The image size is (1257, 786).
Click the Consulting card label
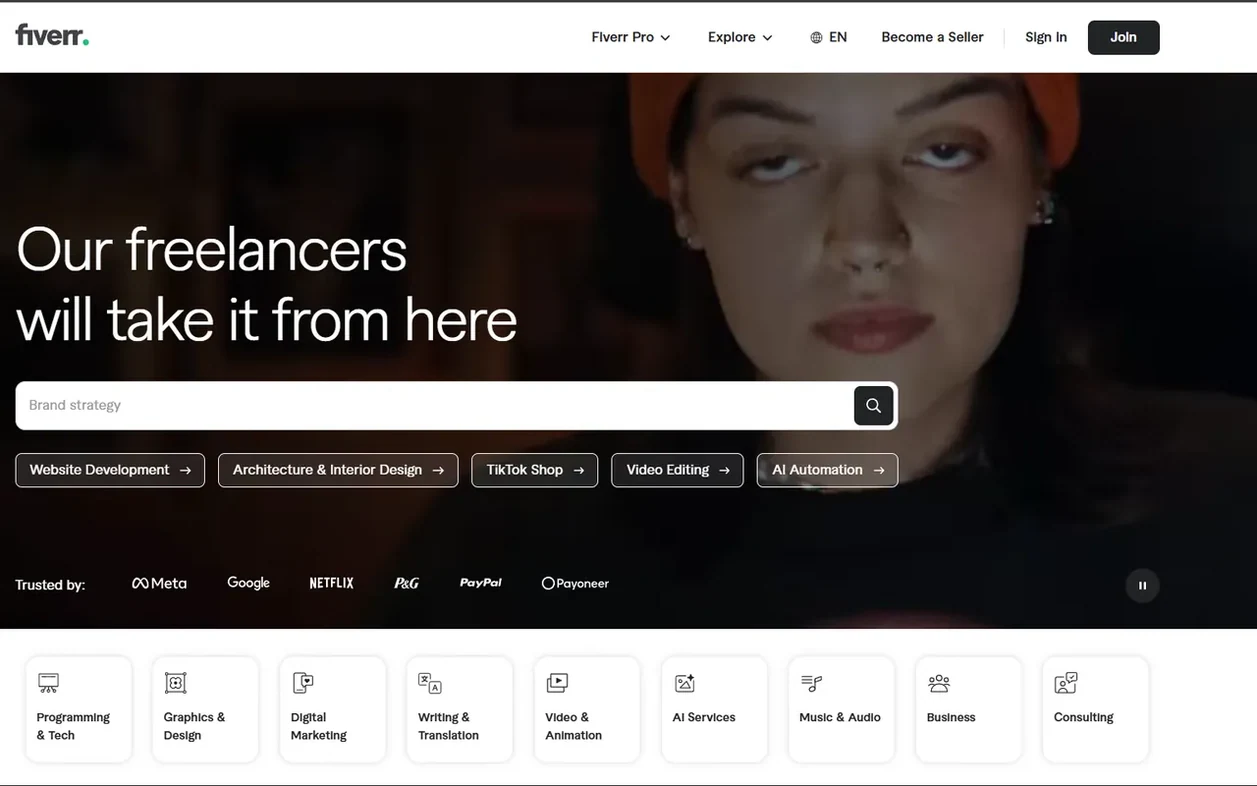click(x=1083, y=717)
